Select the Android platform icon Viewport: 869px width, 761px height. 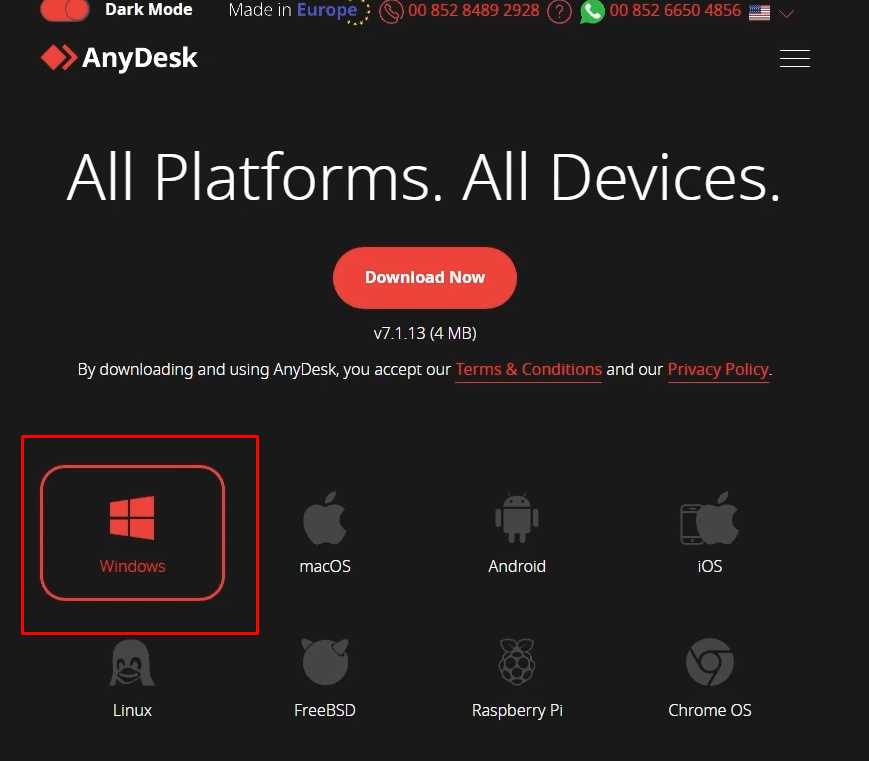(517, 518)
